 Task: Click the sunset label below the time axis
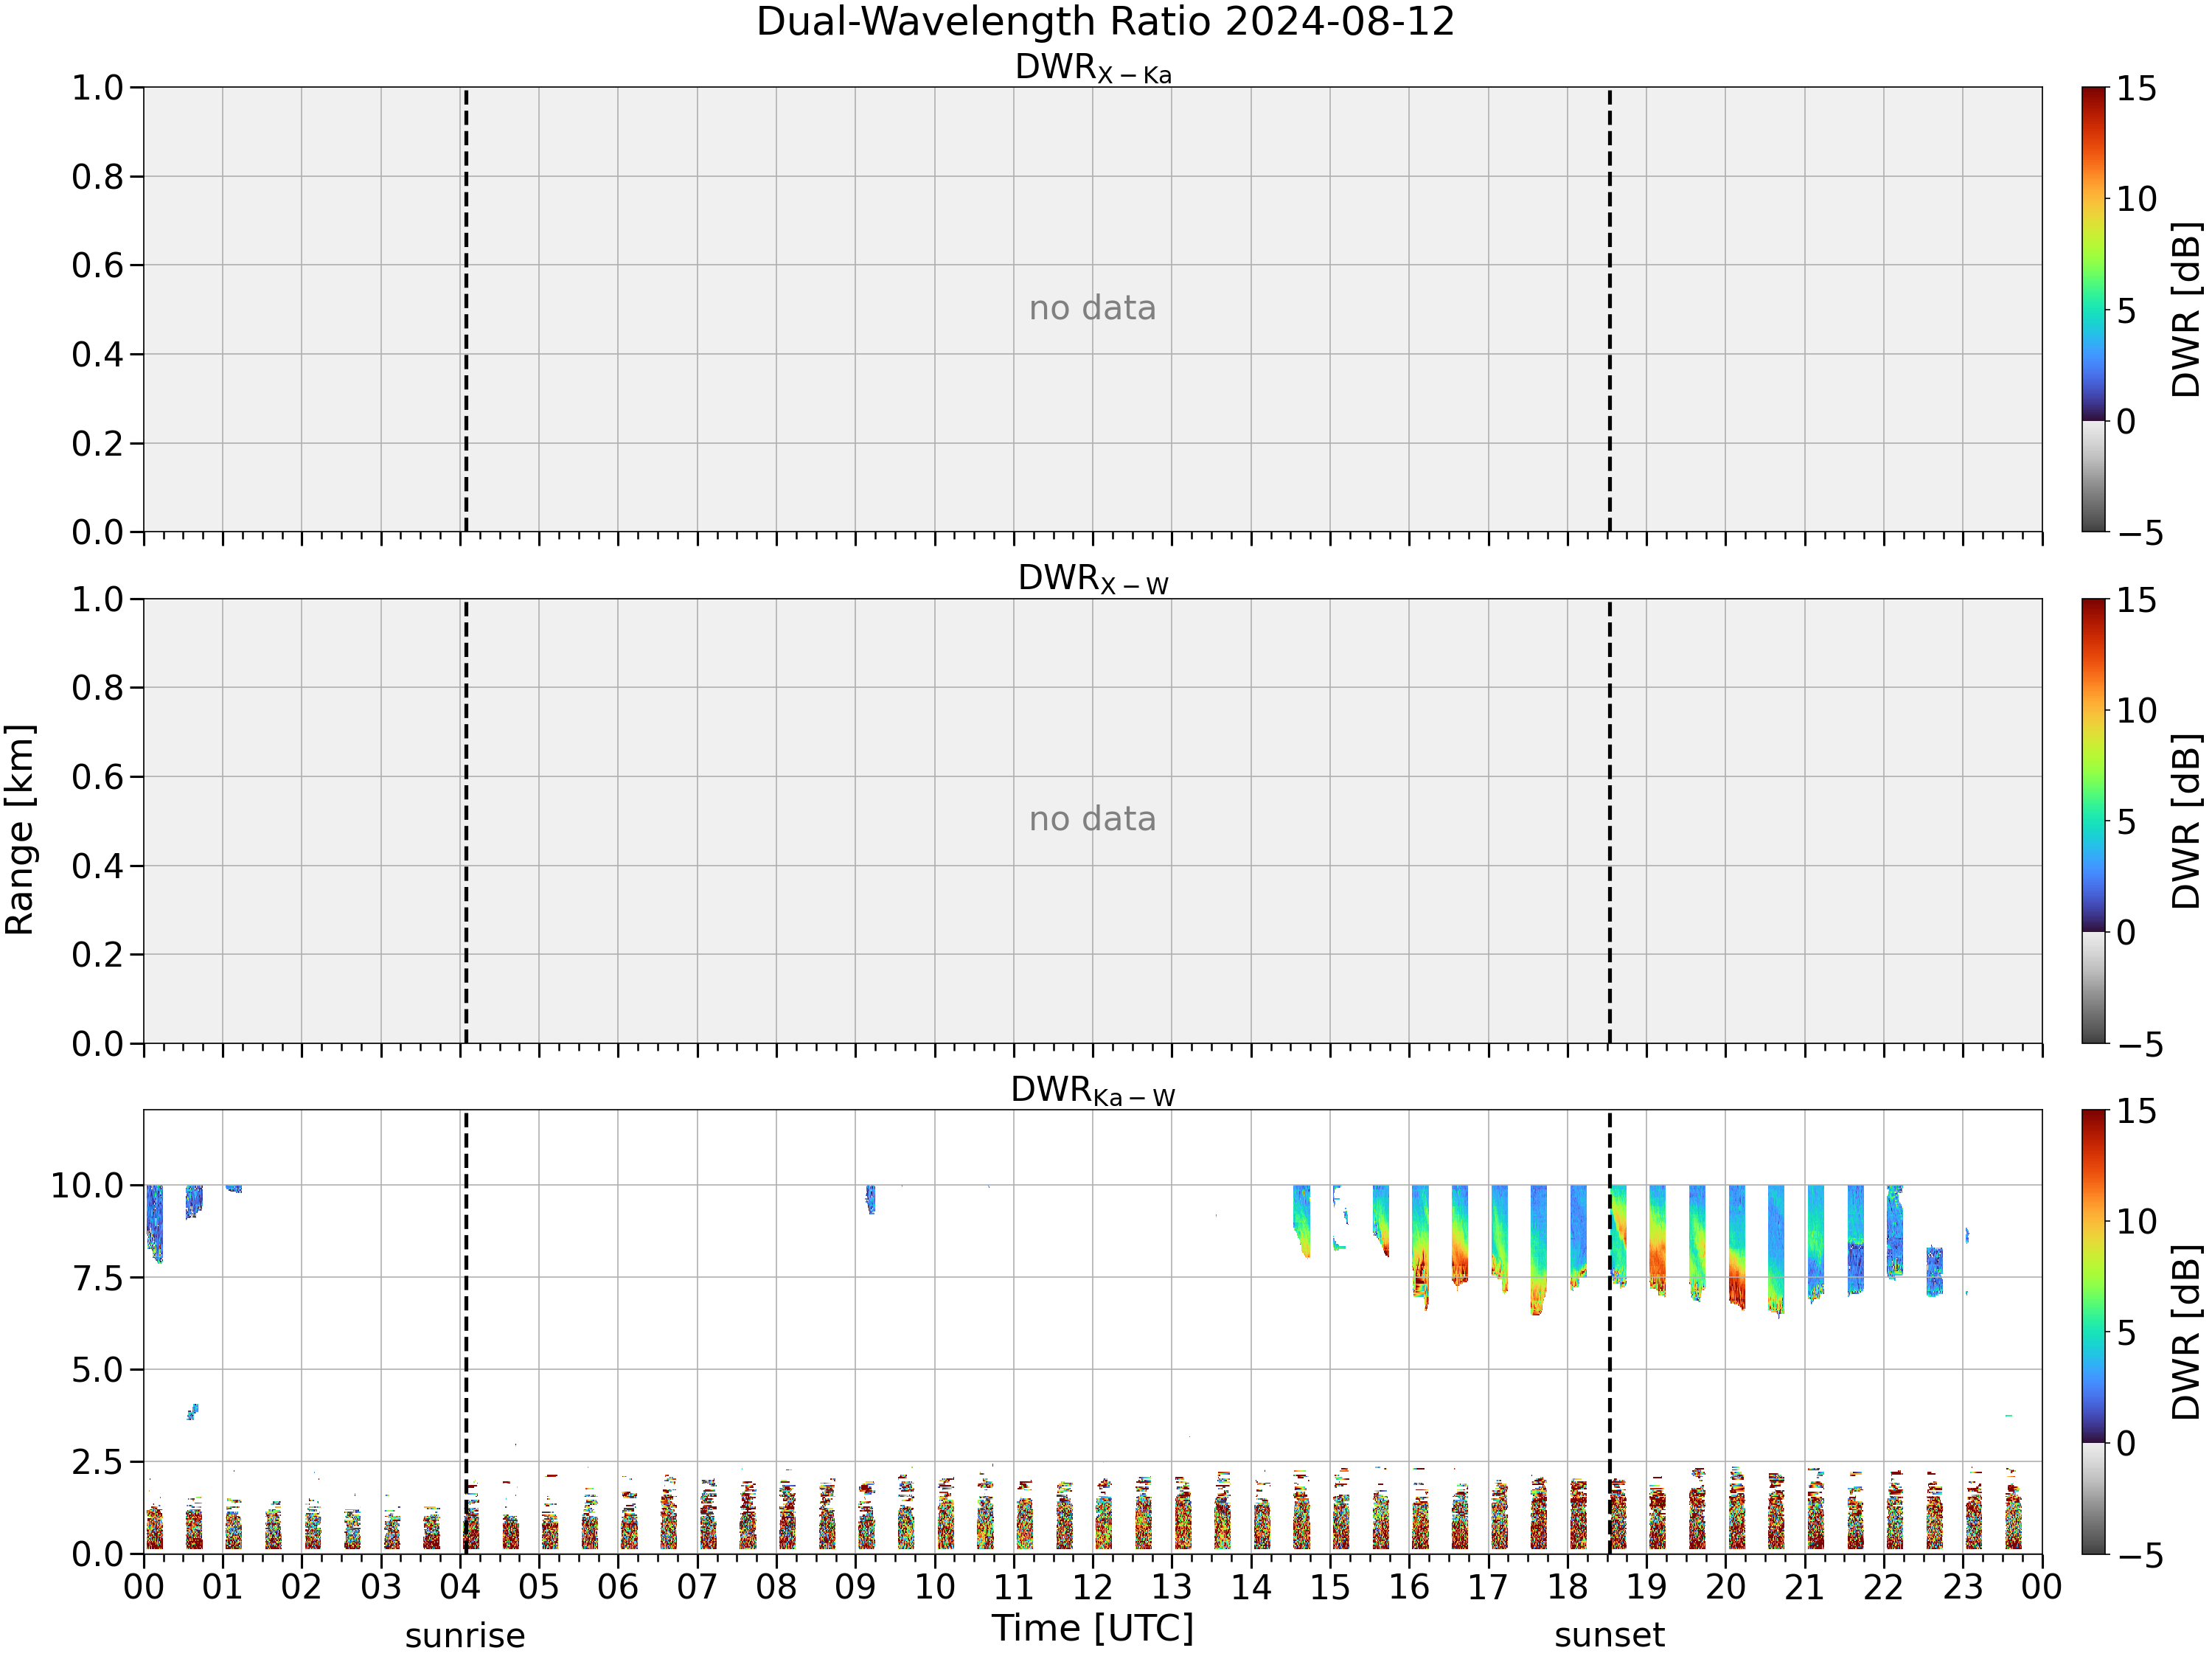click(1610, 1636)
